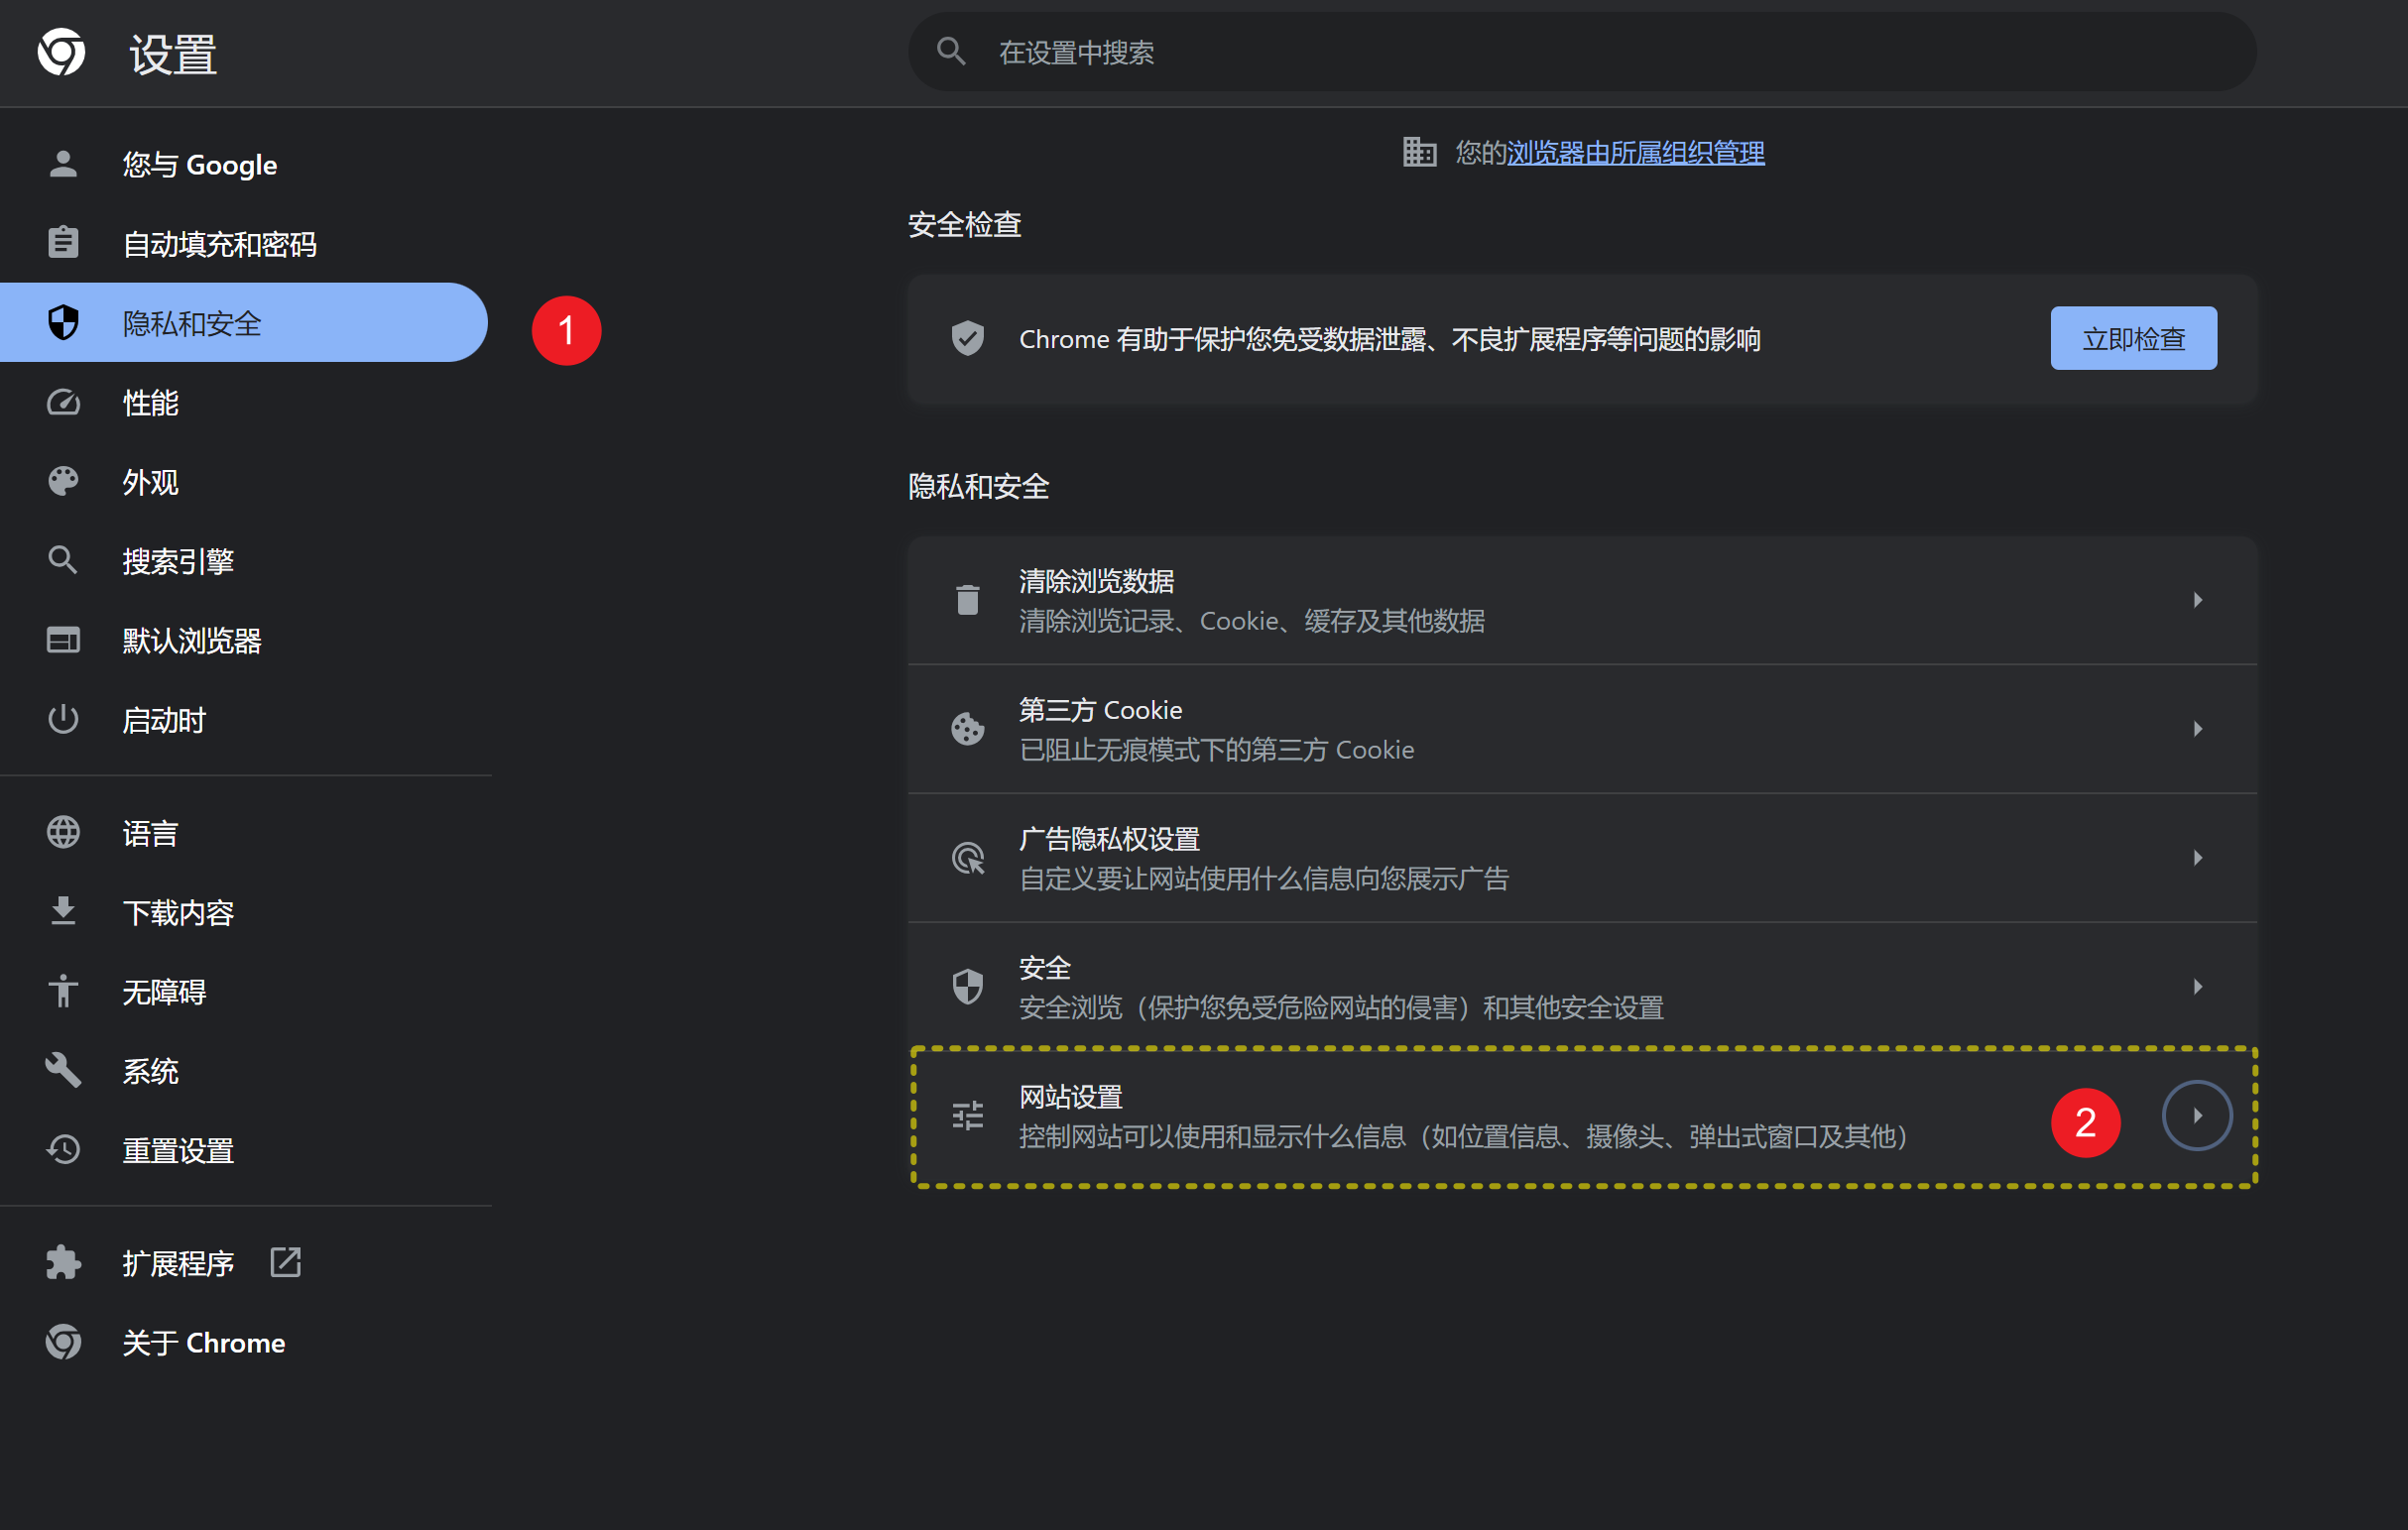Screen dimensions: 2408x1530
Task: Focus the 在设置中搜索 search field
Action: click(1580, 52)
